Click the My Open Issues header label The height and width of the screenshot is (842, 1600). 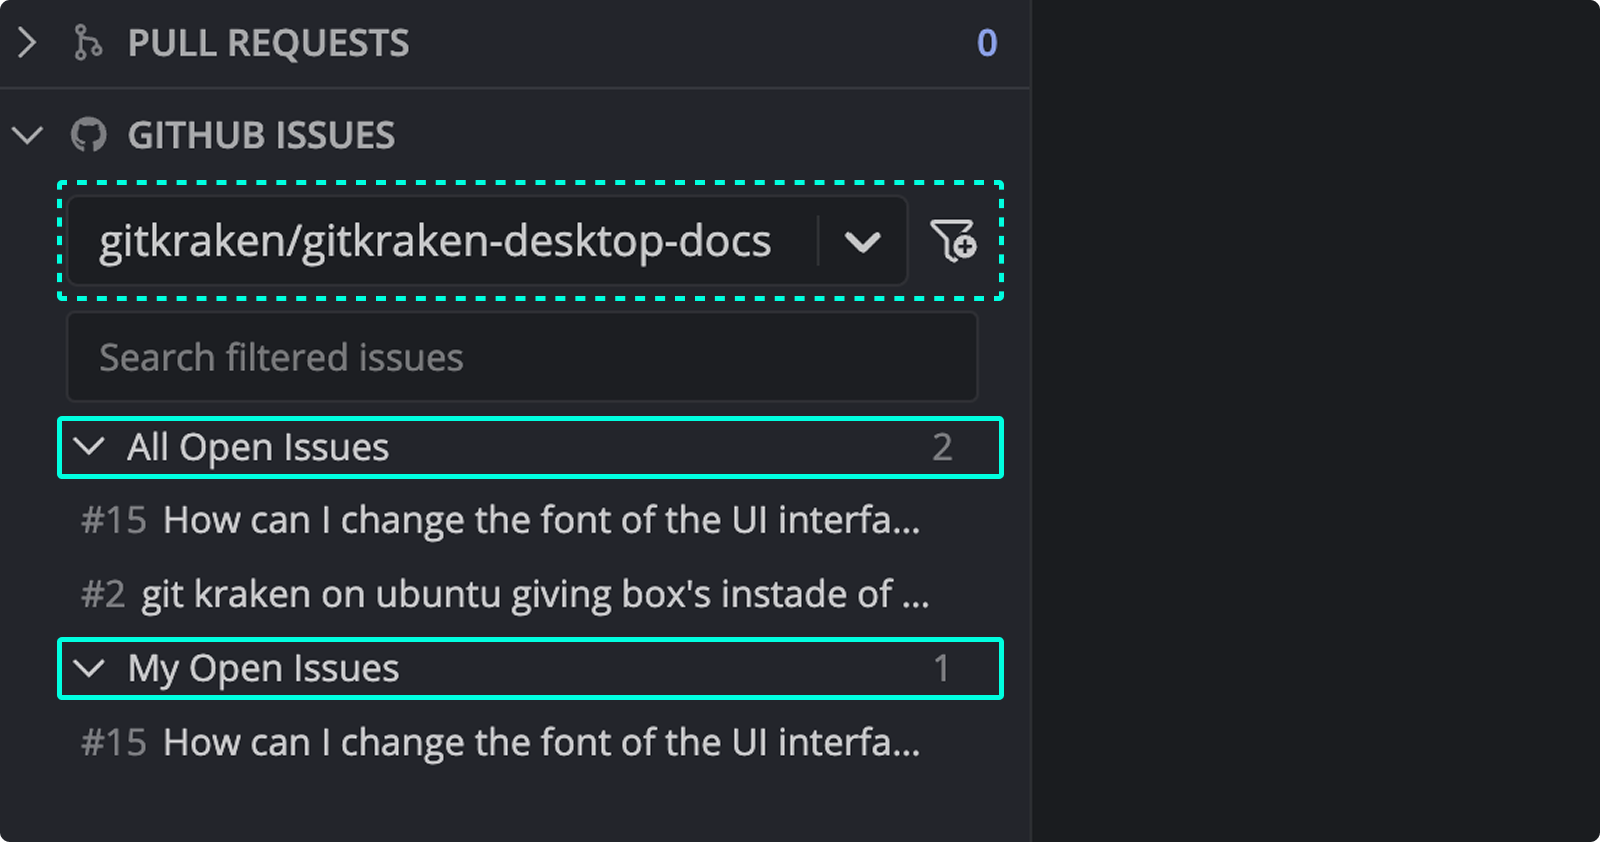(x=262, y=669)
